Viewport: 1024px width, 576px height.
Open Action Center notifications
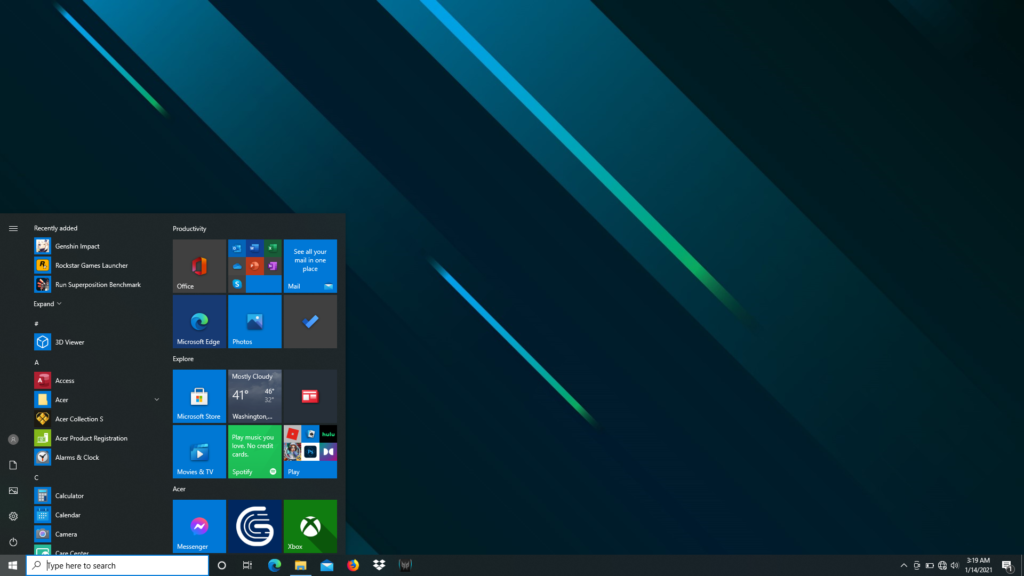point(1008,566)
